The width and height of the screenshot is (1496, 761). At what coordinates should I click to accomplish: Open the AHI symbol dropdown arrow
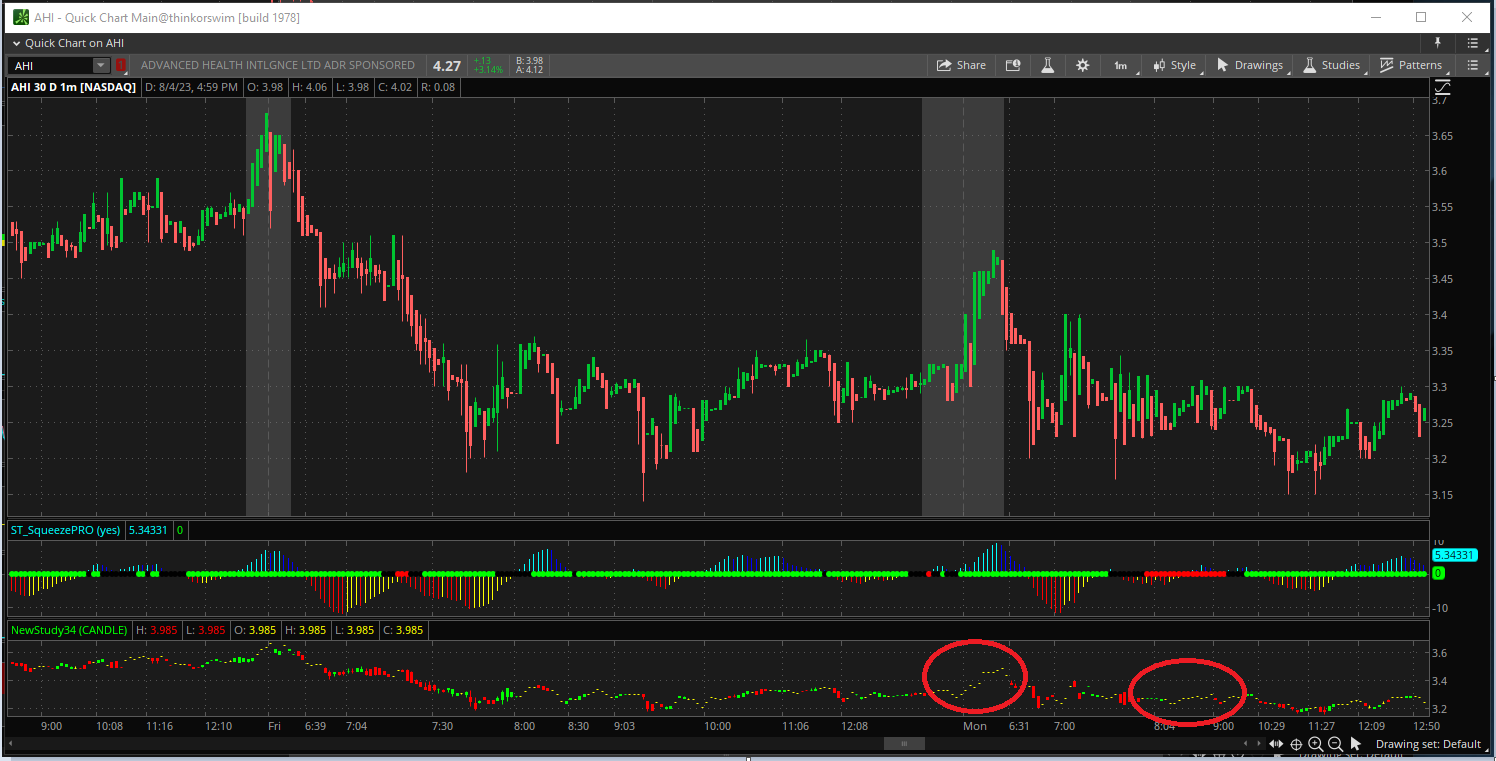click(100, 66)
